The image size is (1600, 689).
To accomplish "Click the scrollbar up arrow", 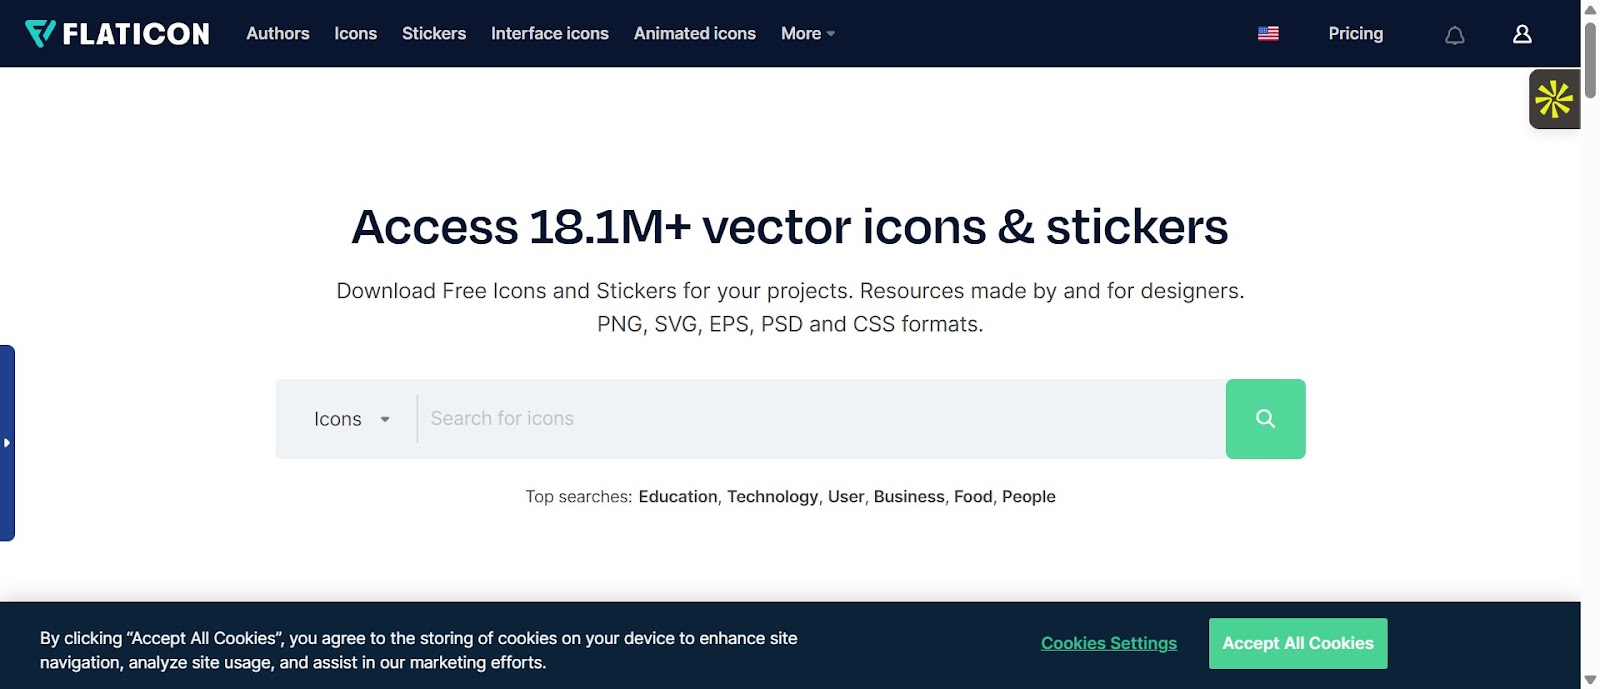I will pyautogui.click(x=1590, y=9).
